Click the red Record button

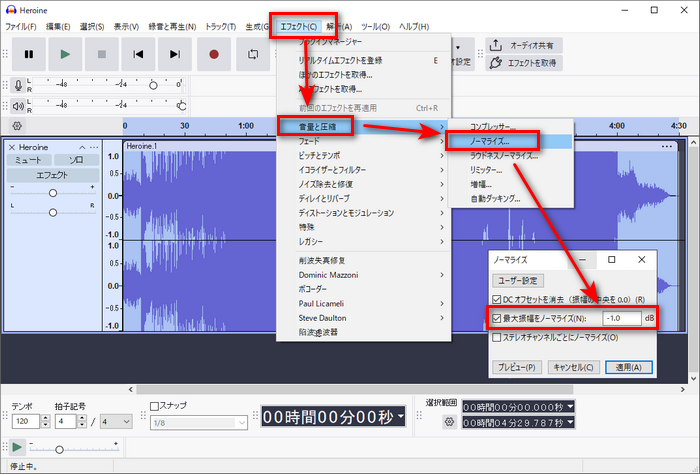pos(213,54)
